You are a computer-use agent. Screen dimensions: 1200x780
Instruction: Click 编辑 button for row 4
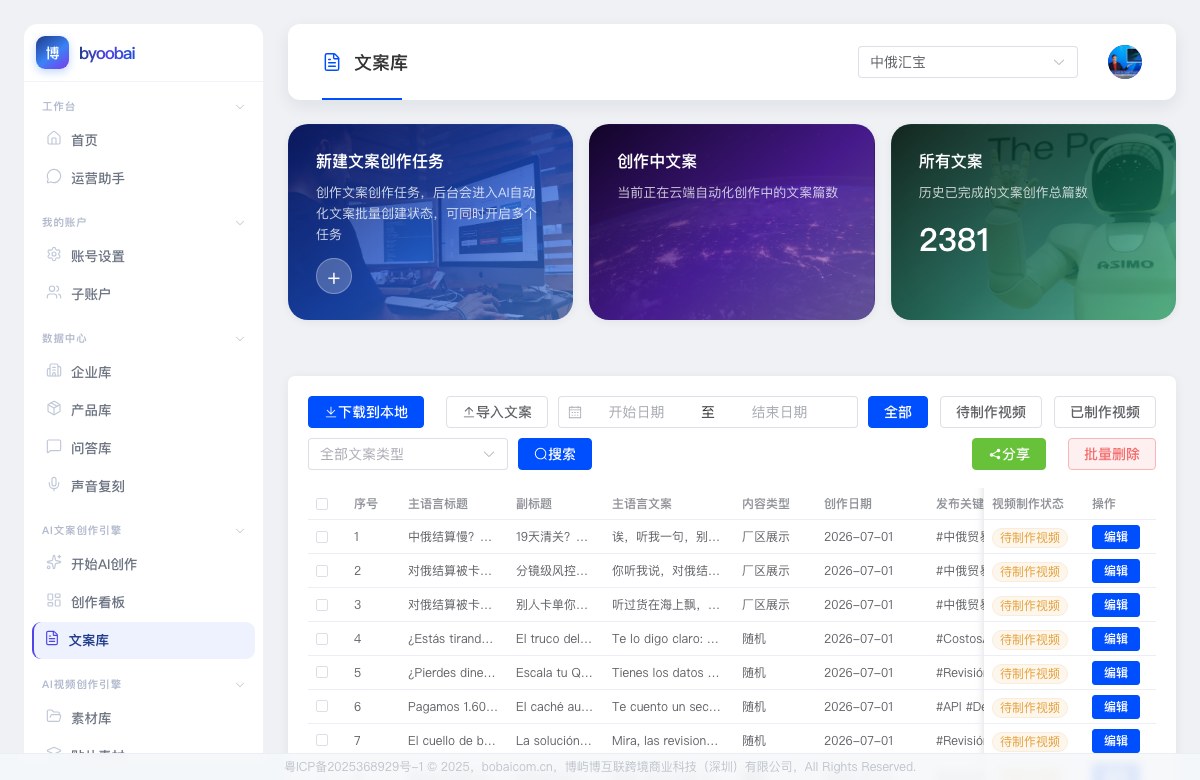(x=1116, y=639)
